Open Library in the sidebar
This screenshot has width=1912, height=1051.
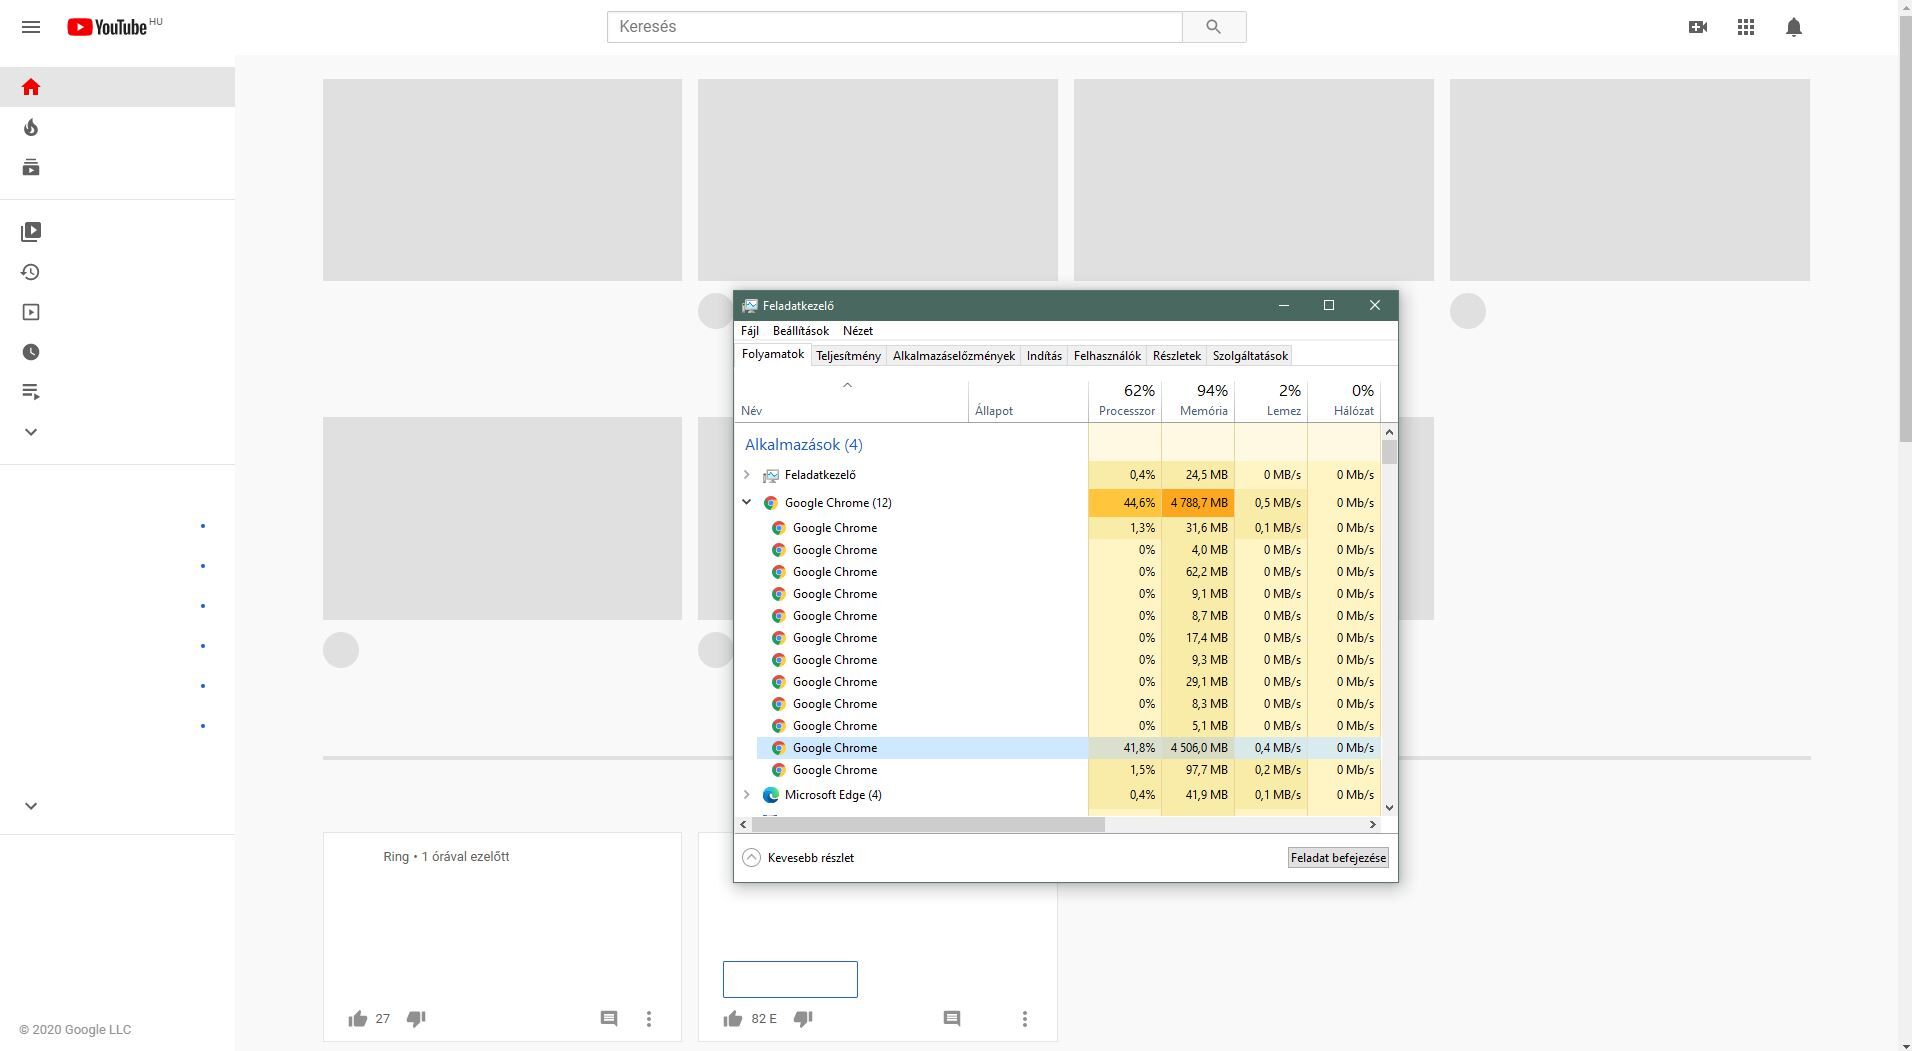click(31, 232)
